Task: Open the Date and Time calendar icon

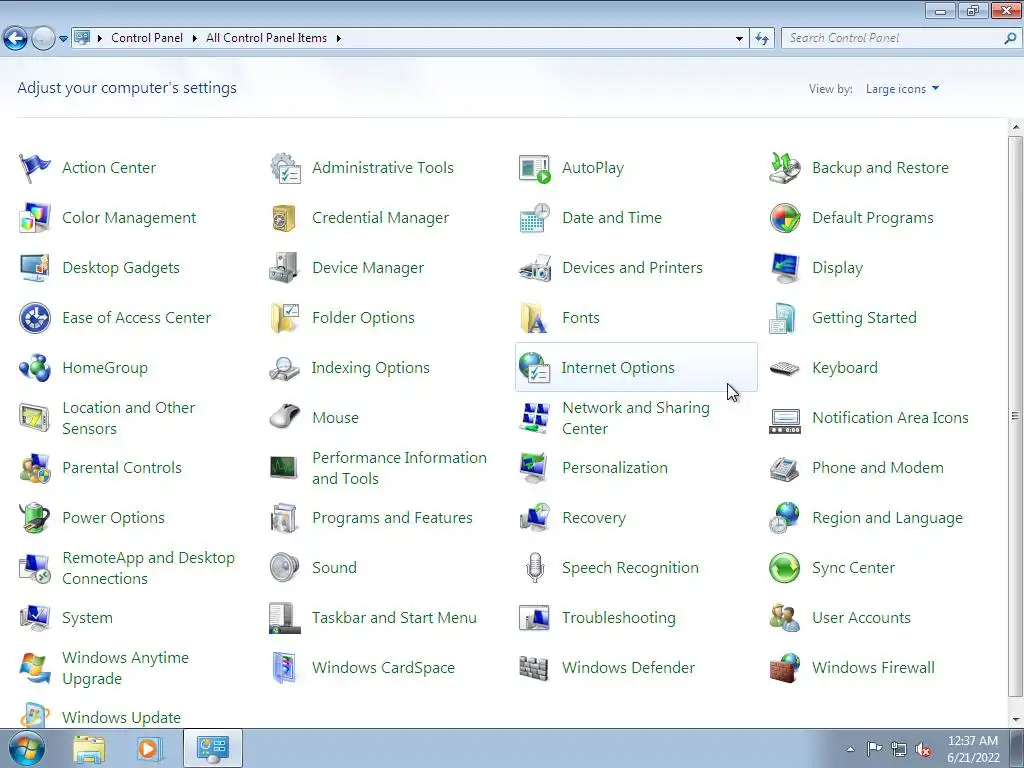Action: pyautogui.click(x=535, y=218)
